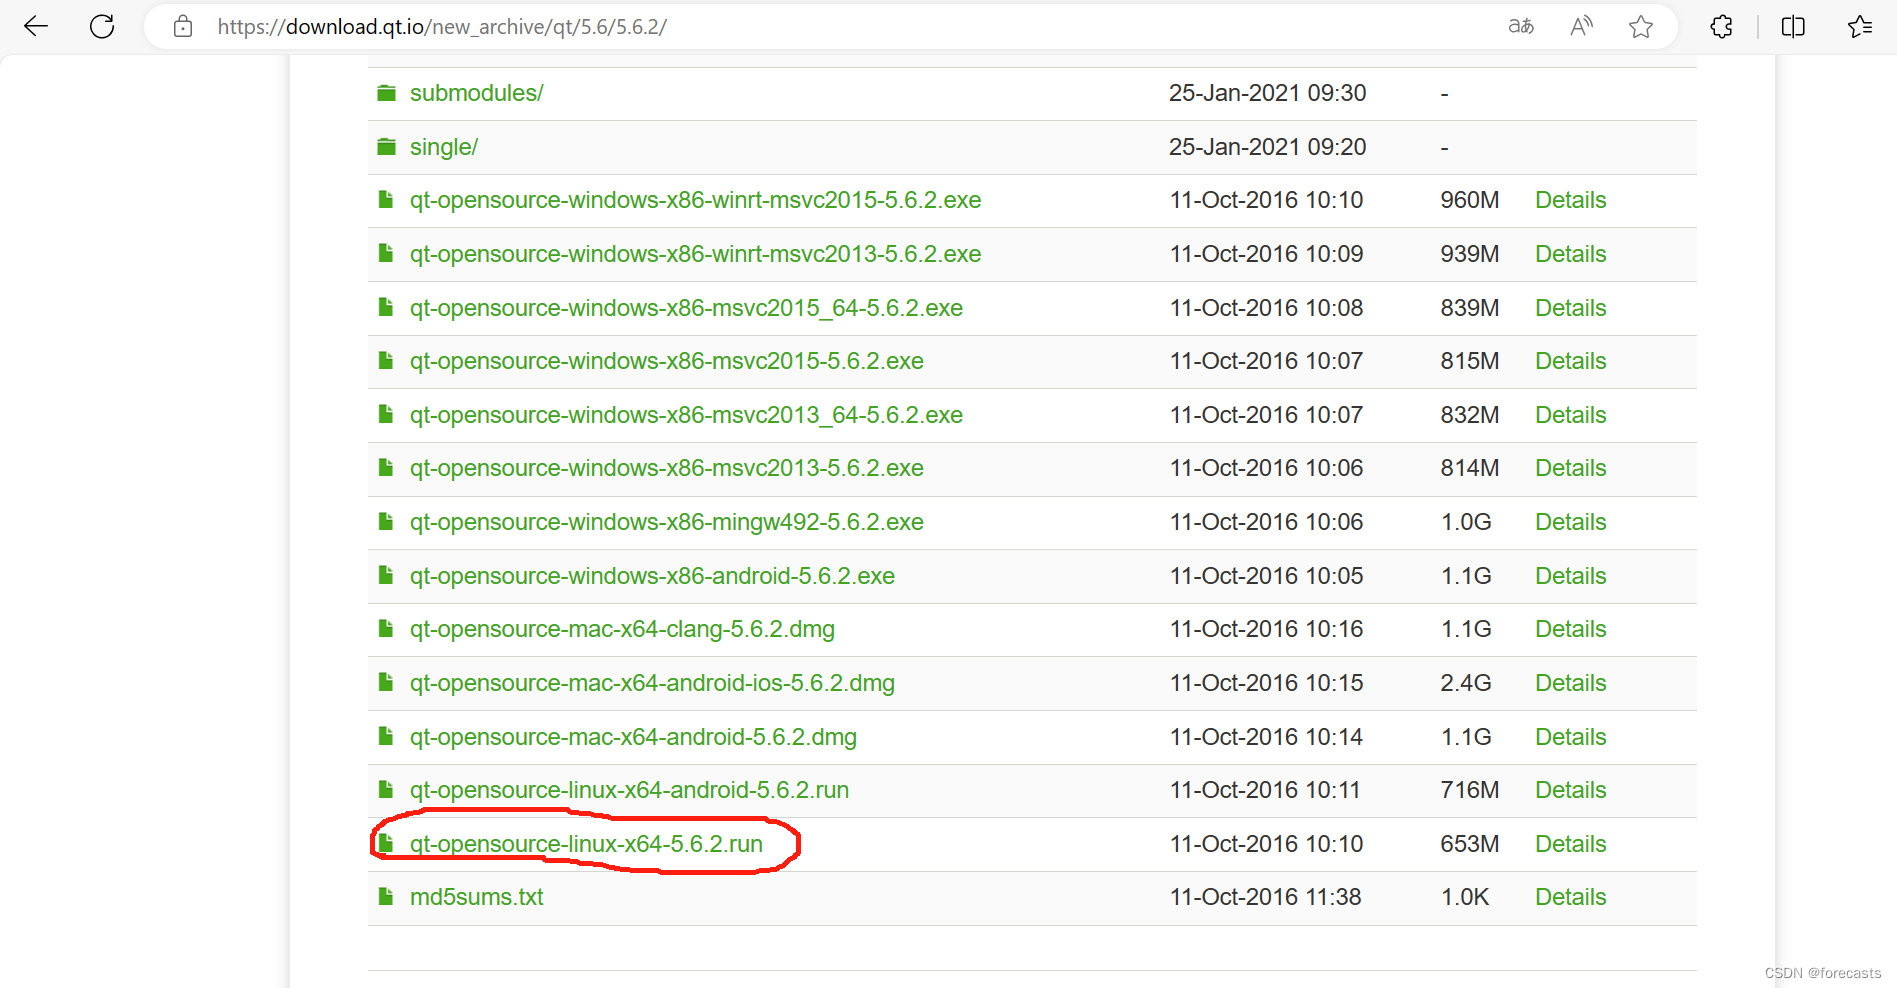Download qt-opensource-mac-x64-android-5.6.2.dmg
The width and height of the screenshot is (1897, 988).
pyautogui.click(x=633, y=737)
